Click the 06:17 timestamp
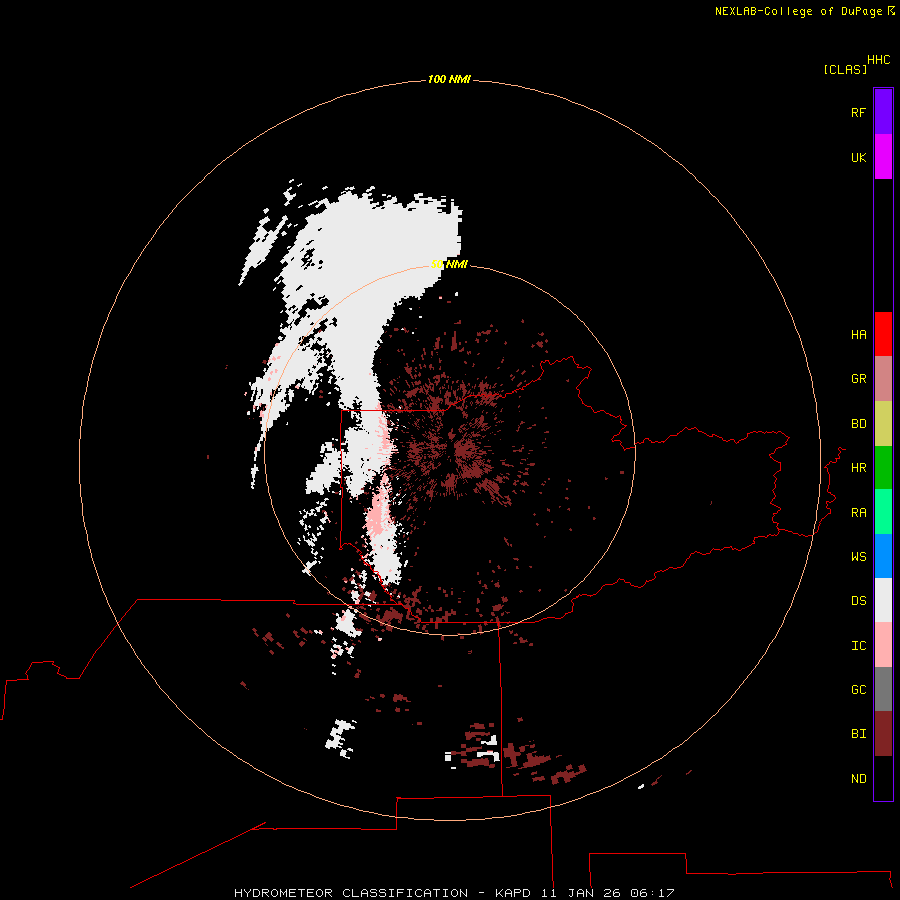The width and height of the screenshot is (900, 900). point(651,893)
